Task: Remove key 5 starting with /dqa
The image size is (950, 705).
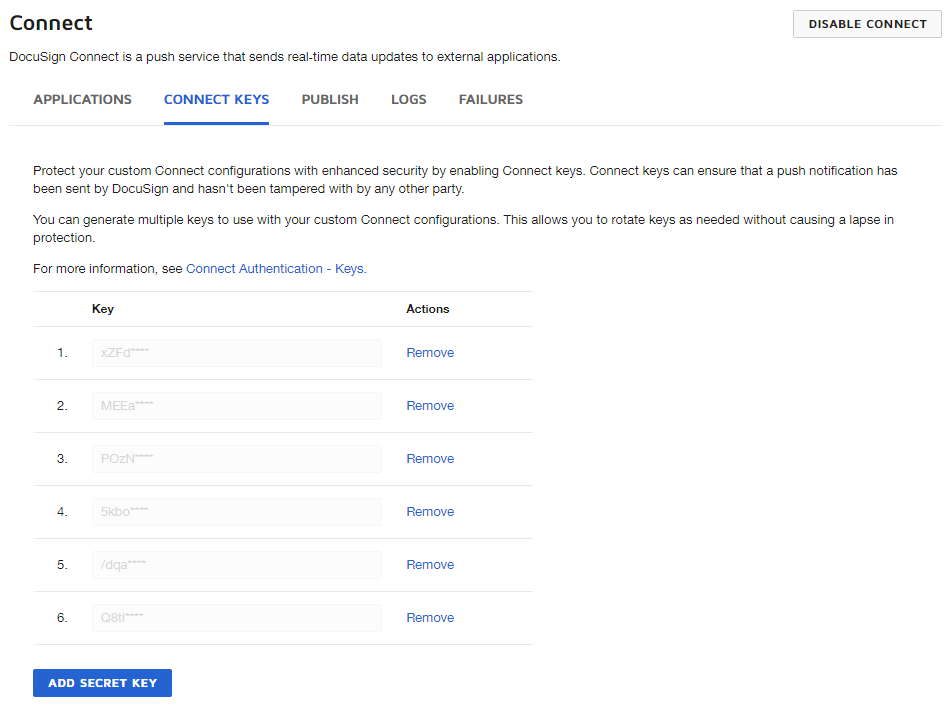Action: [430, 564]
